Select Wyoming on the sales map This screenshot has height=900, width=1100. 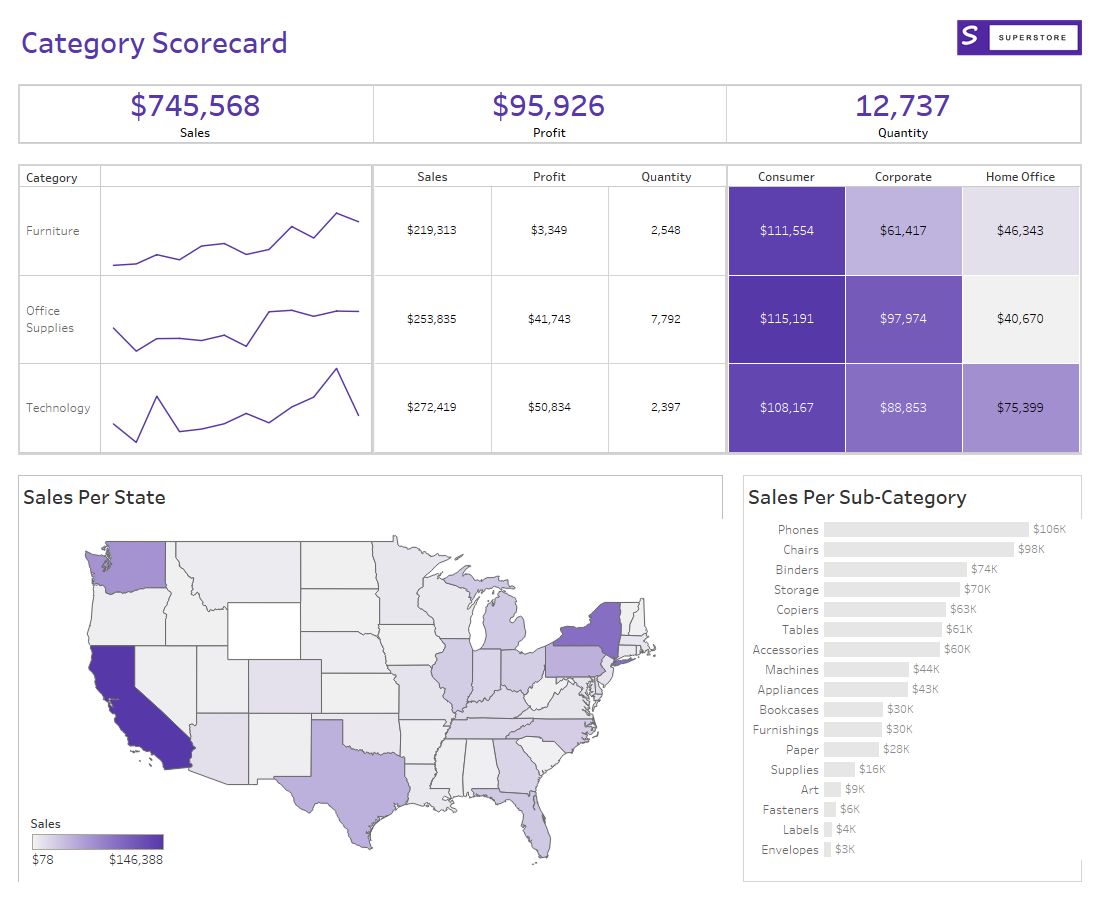click(264, 630)
